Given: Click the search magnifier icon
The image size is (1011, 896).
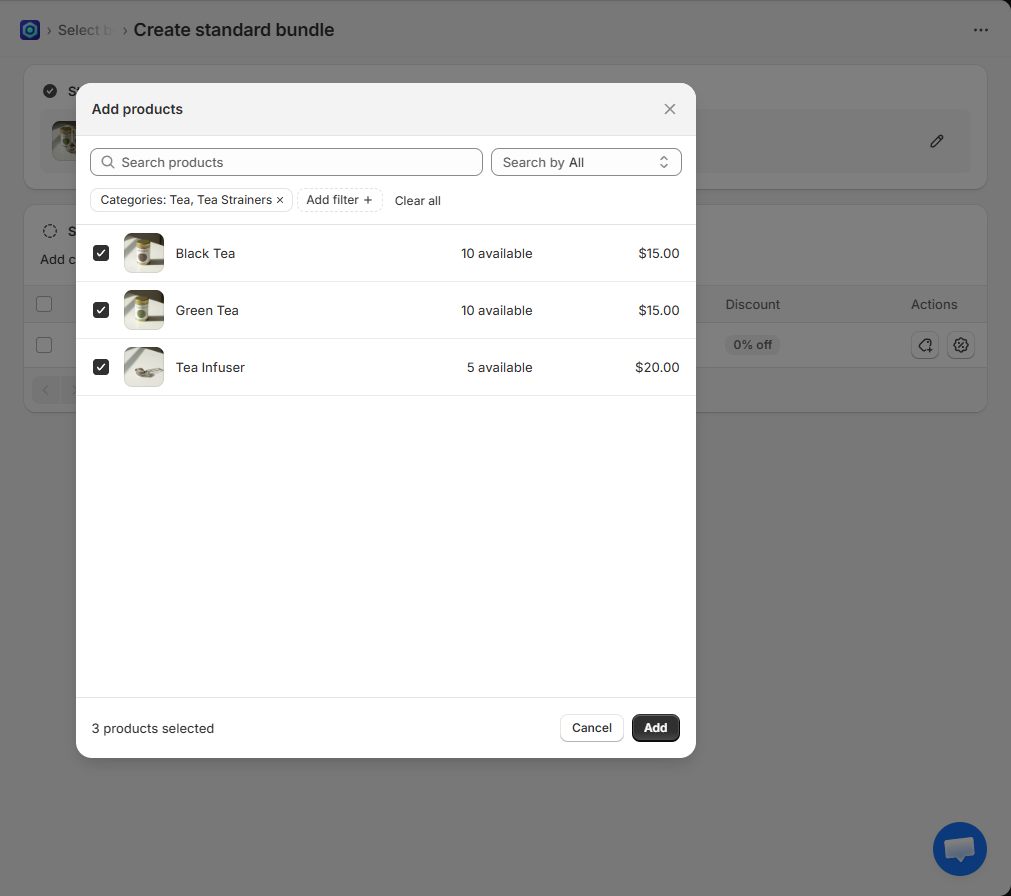Looking at the screenshot, I should [x=108, y=162].
